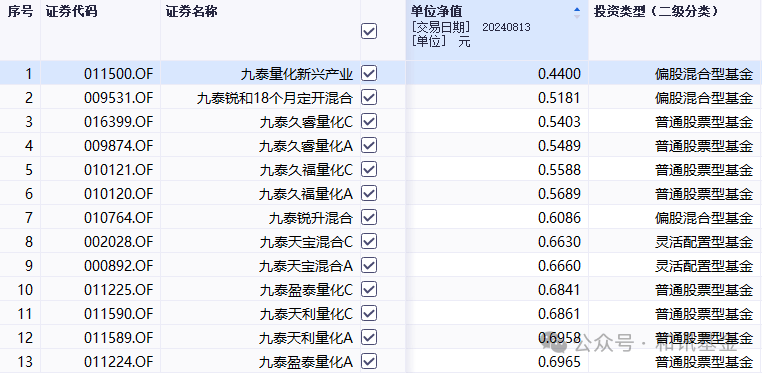Click 偏股混合型基金 in row 7
This screenshot has height=373, width=762.
pyautogui.click(x=704, y=218)
